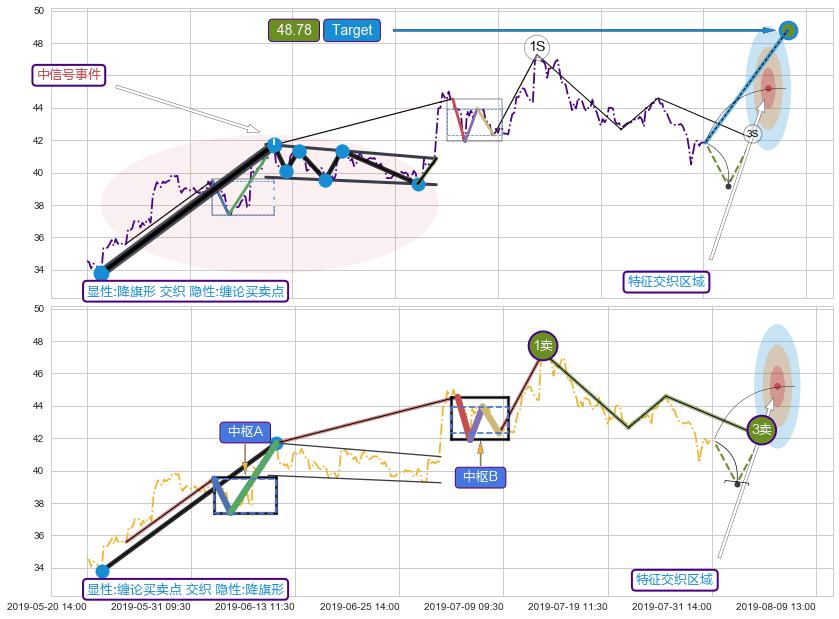
Task: Click the green 48.78 price label
Action: 294,30
